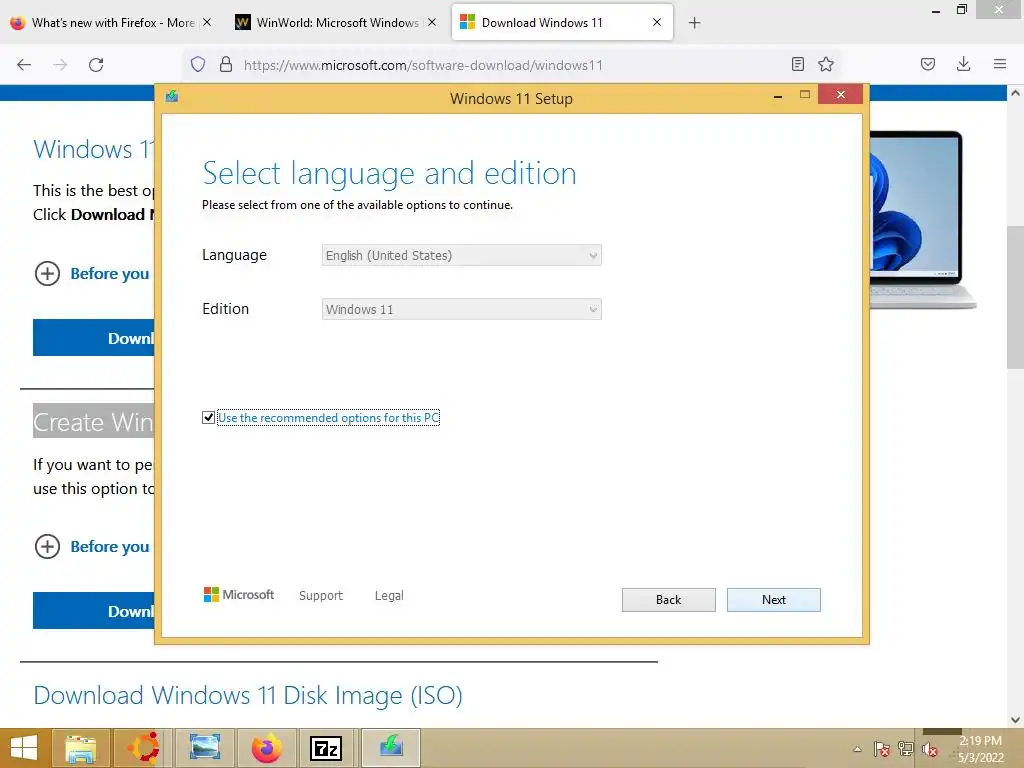Uncheck 'Use the recommended options for this PC'

[x=208, y=417]
